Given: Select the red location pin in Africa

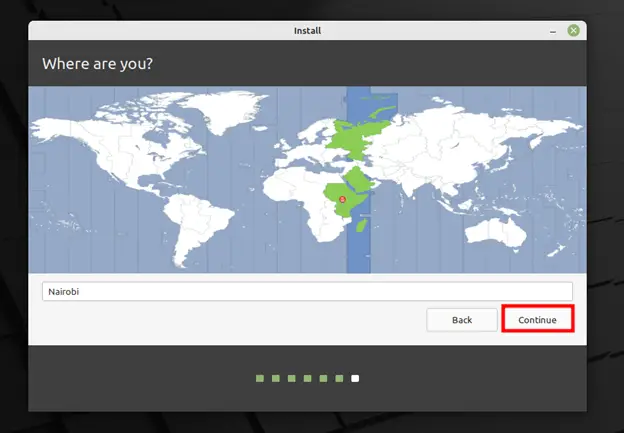Looking at the screenshot, I should (x=342, y=199).
